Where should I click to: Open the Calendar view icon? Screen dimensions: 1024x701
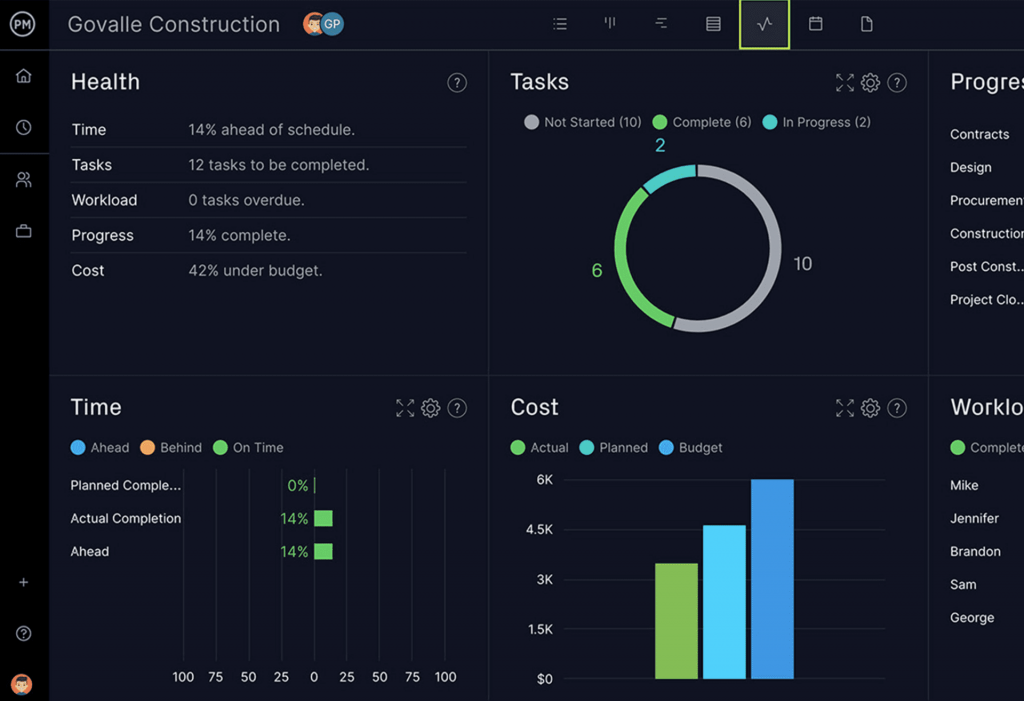pos(815,24)
